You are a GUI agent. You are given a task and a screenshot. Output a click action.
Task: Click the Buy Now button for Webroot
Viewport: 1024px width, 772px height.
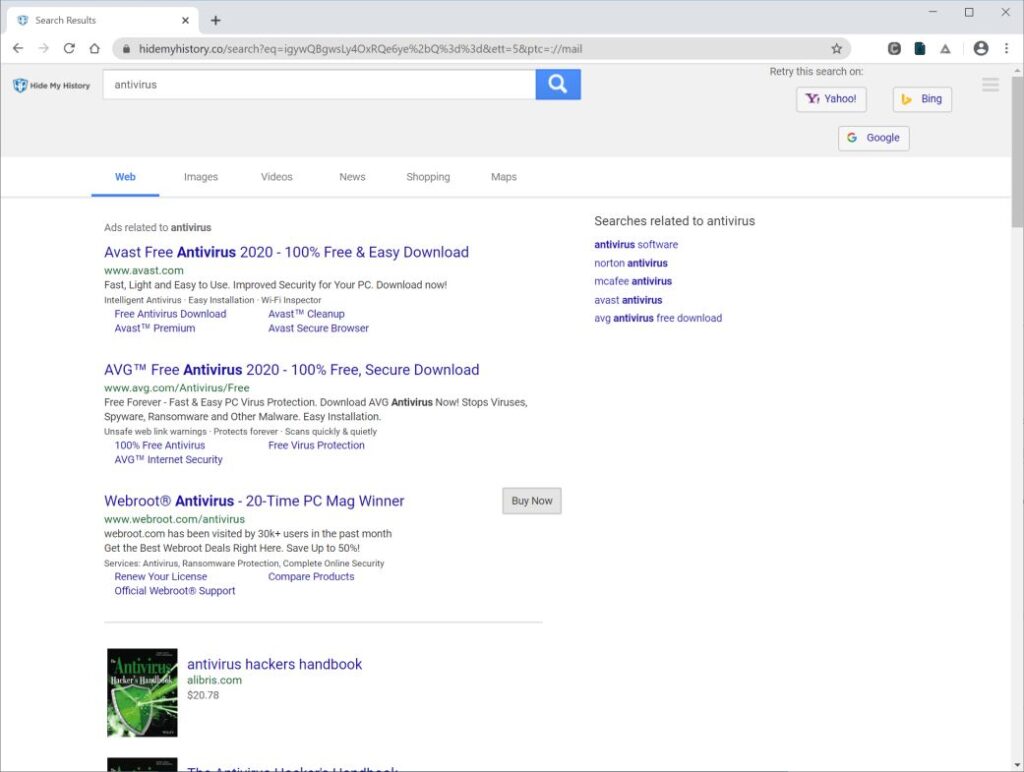click(532, 501)
